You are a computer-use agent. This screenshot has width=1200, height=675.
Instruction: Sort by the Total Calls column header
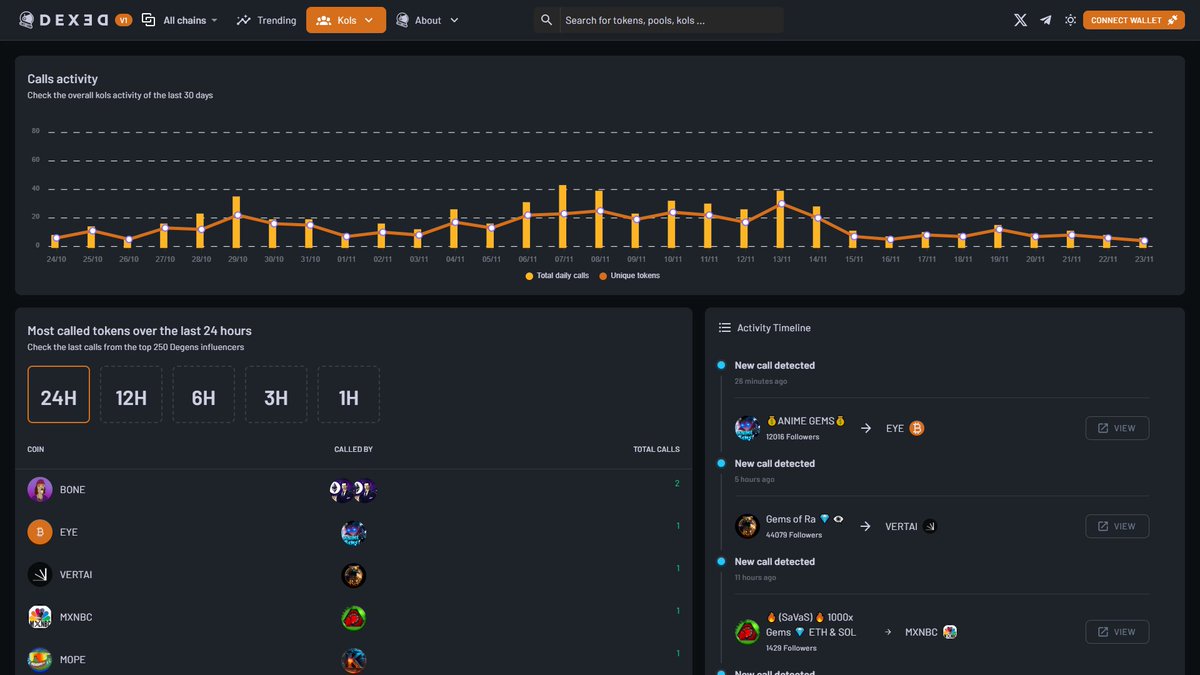(656, 449)
